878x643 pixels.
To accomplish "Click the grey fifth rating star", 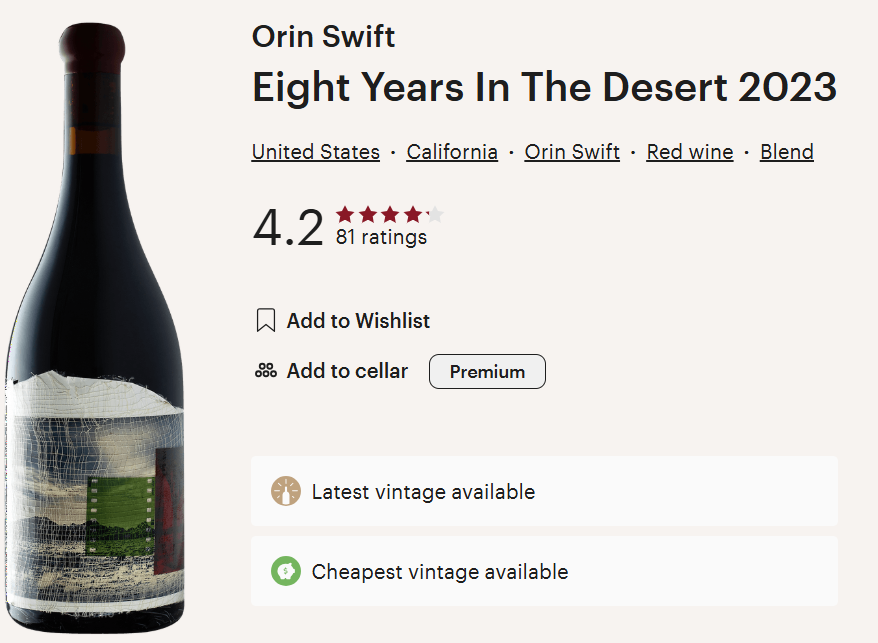I will click(x=436, y=213).
